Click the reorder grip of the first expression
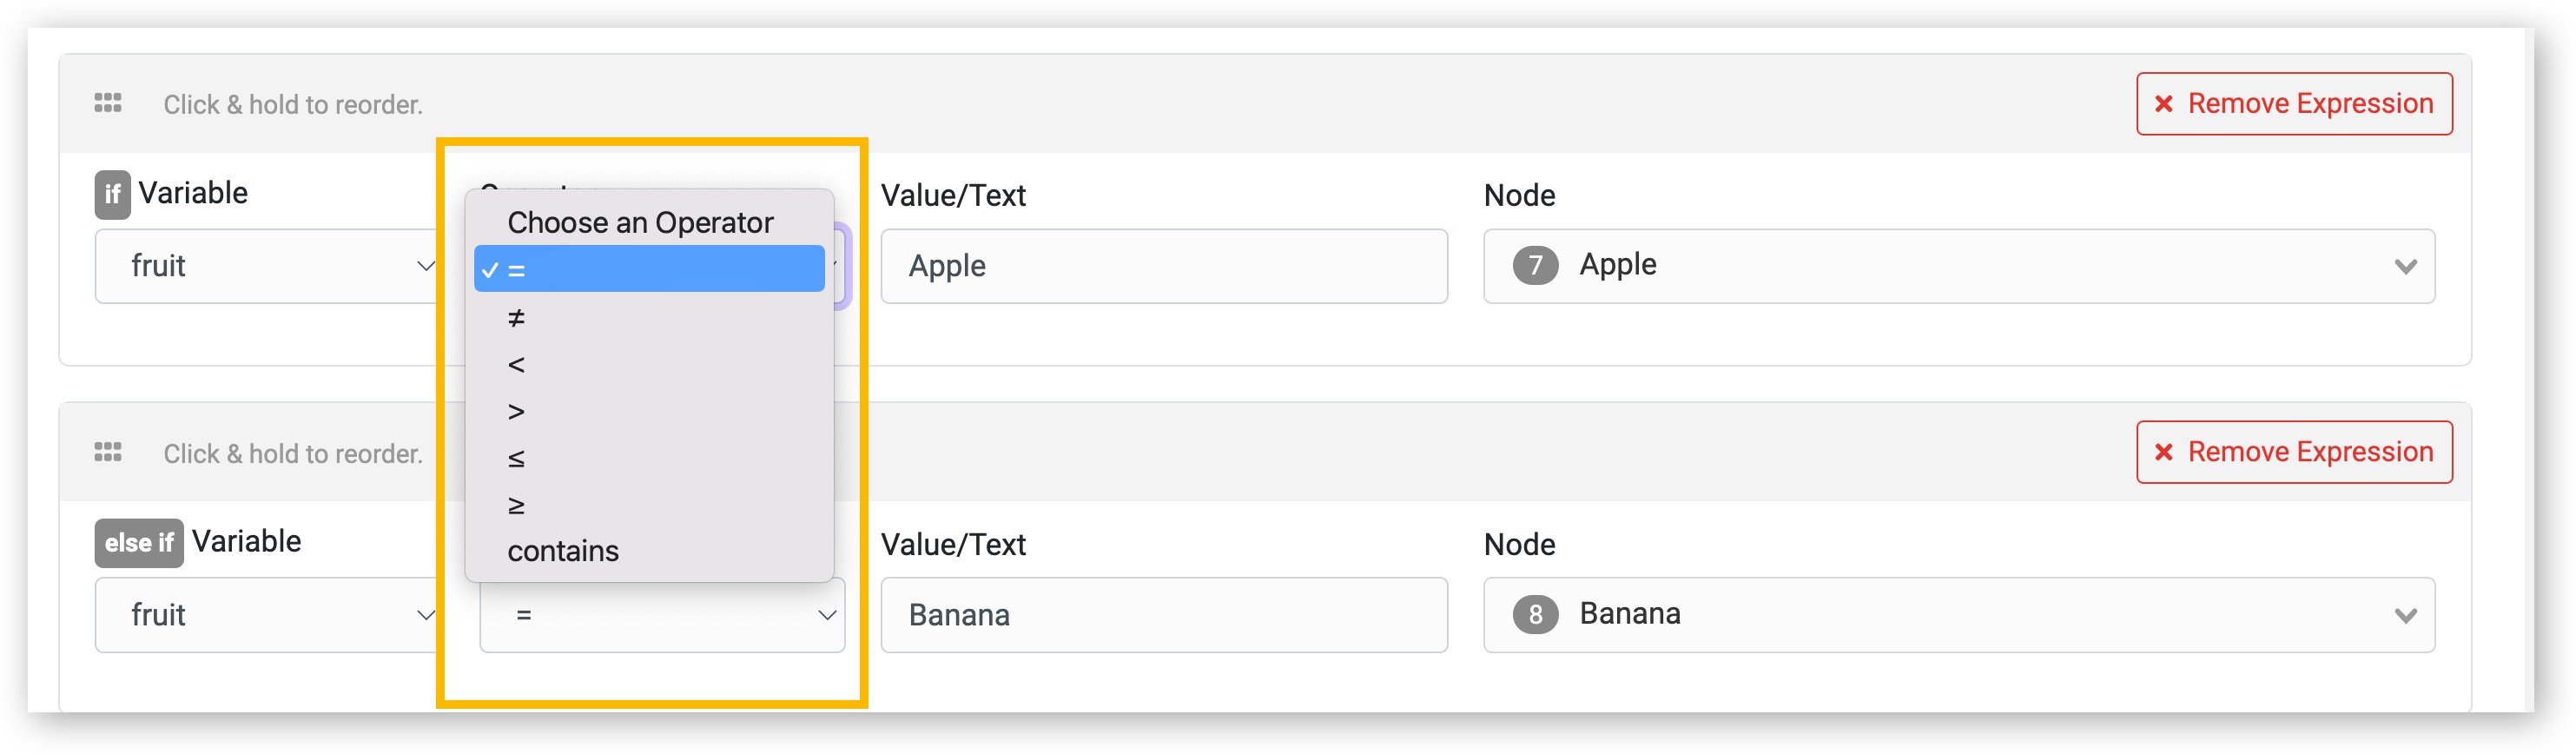 (108, 103)
